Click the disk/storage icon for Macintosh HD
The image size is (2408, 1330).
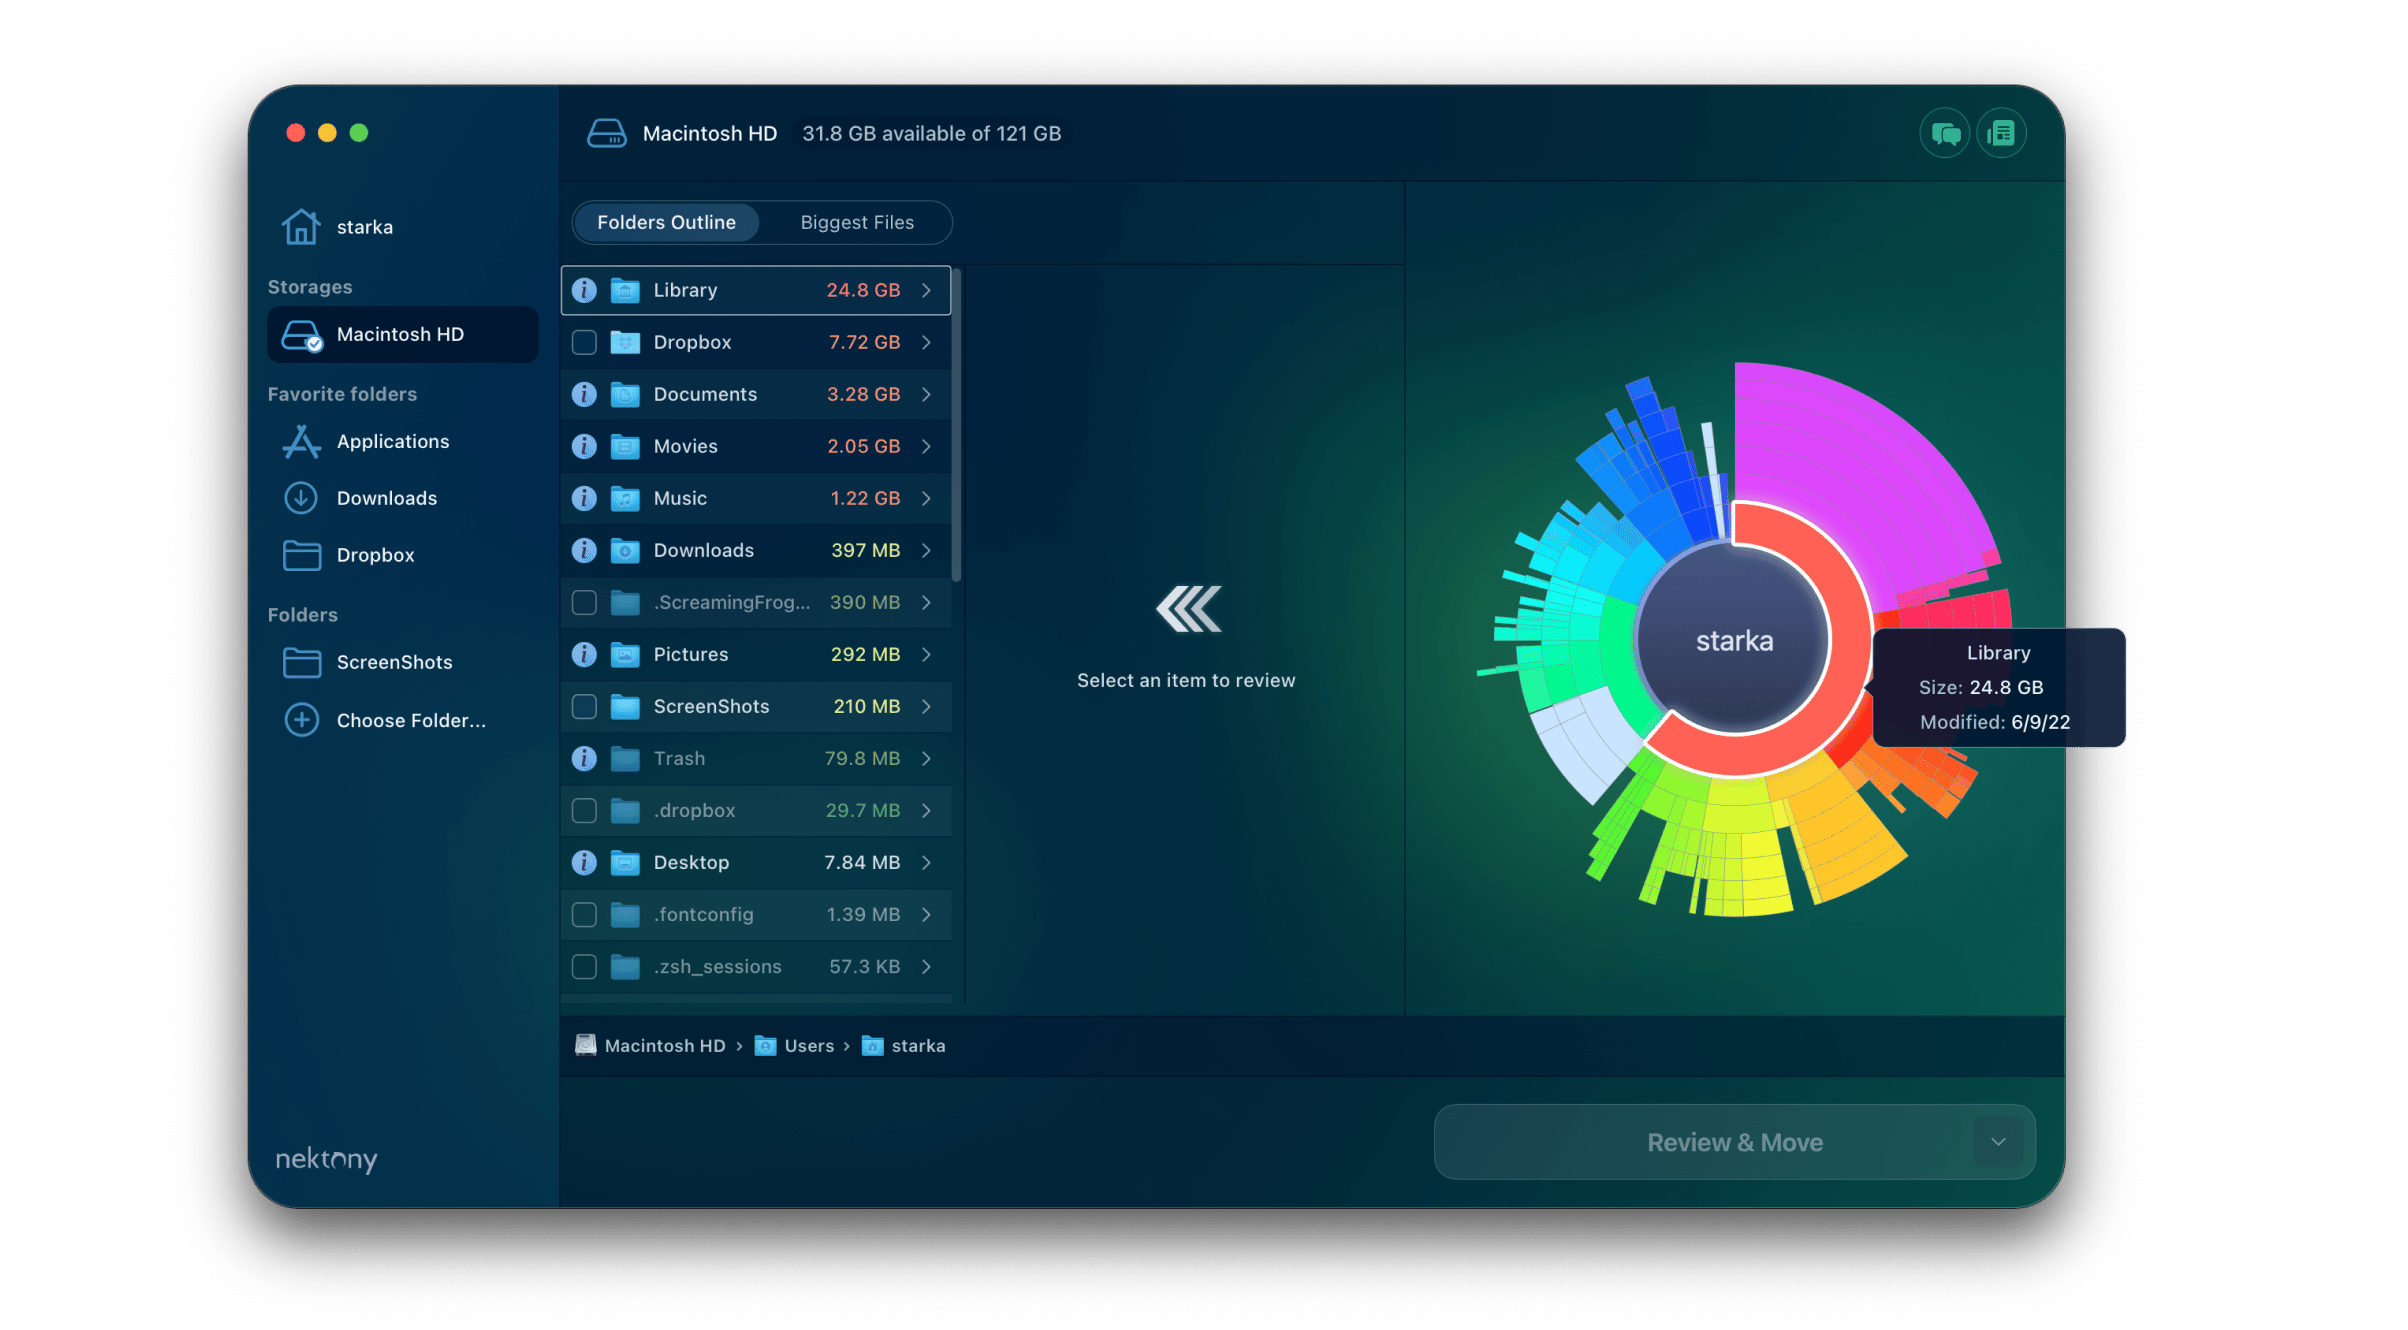(x=301, y=332)
